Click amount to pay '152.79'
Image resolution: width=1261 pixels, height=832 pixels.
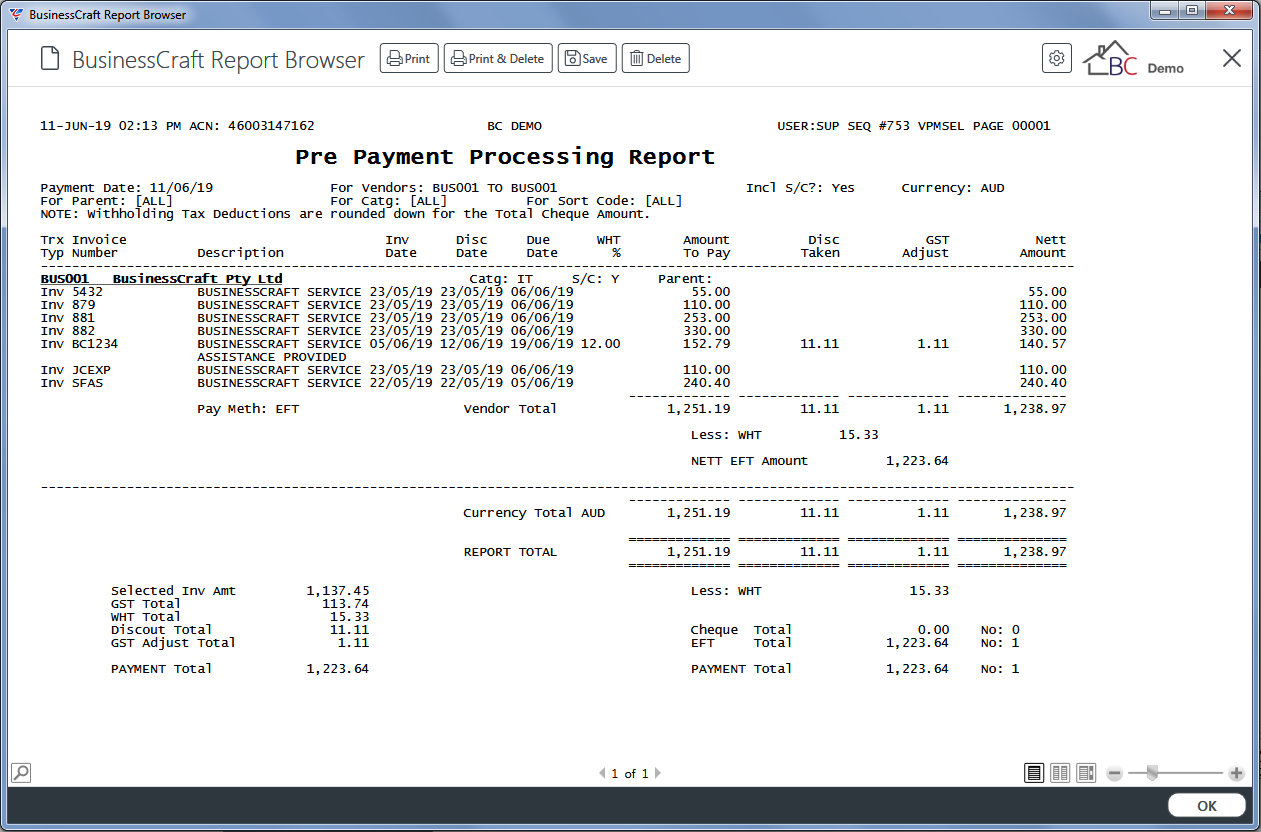(706, 344)
